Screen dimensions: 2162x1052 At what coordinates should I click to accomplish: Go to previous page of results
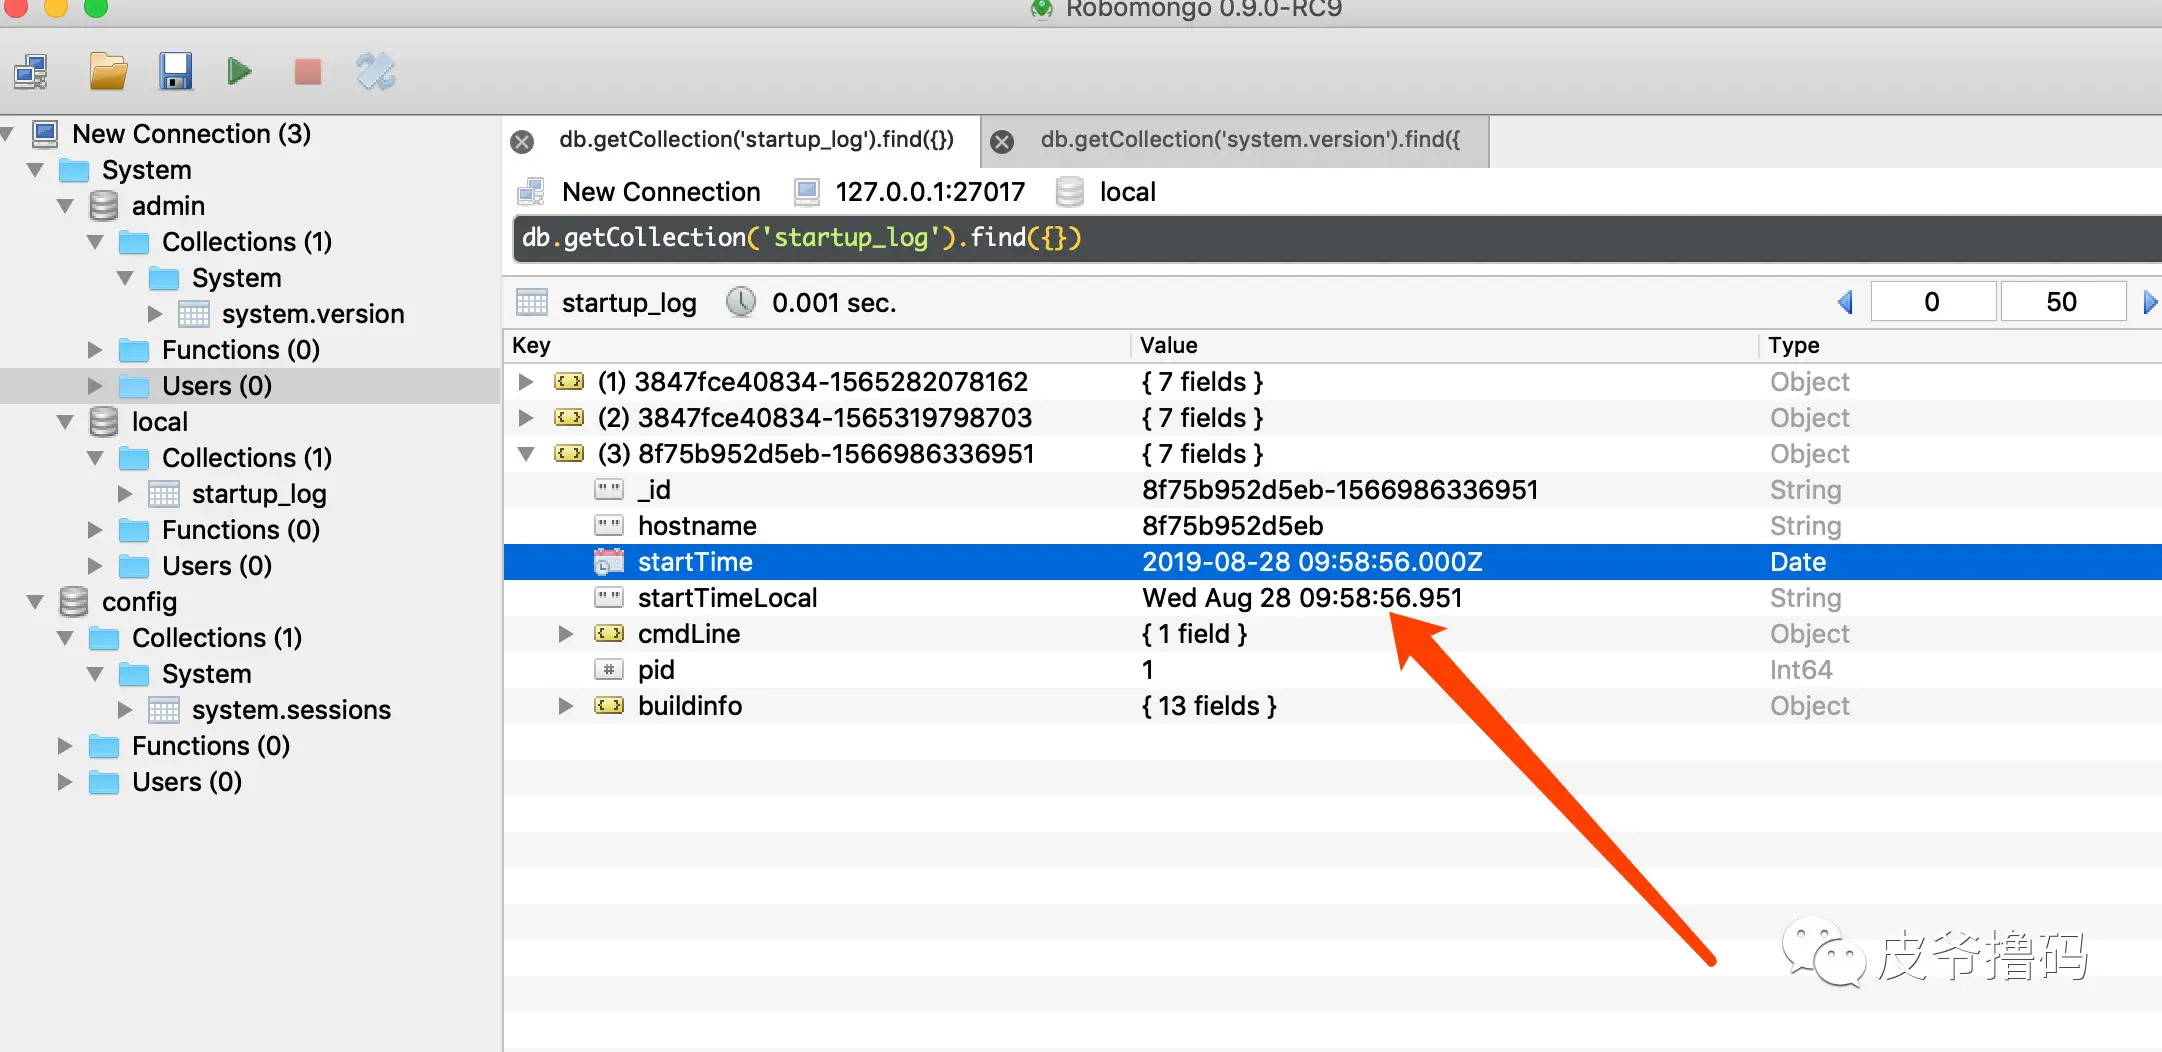click(1846, 302)
